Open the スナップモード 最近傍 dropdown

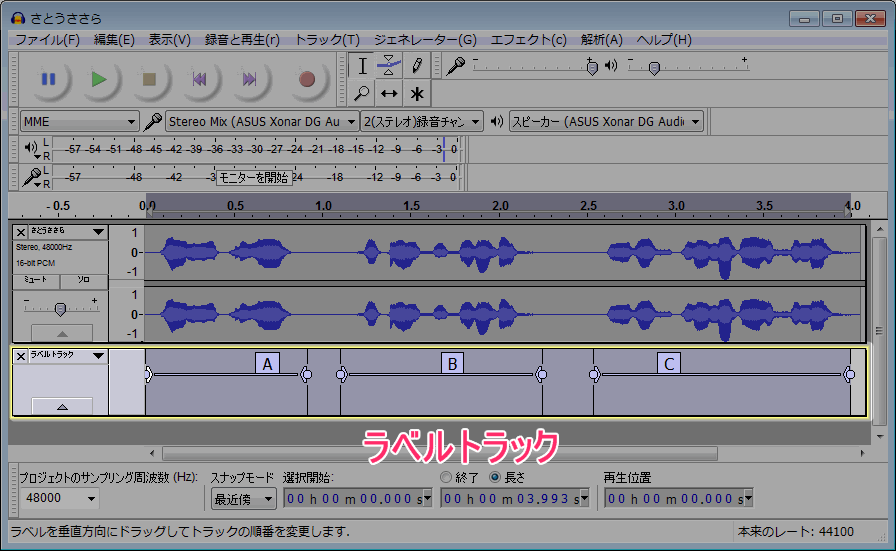243,499
